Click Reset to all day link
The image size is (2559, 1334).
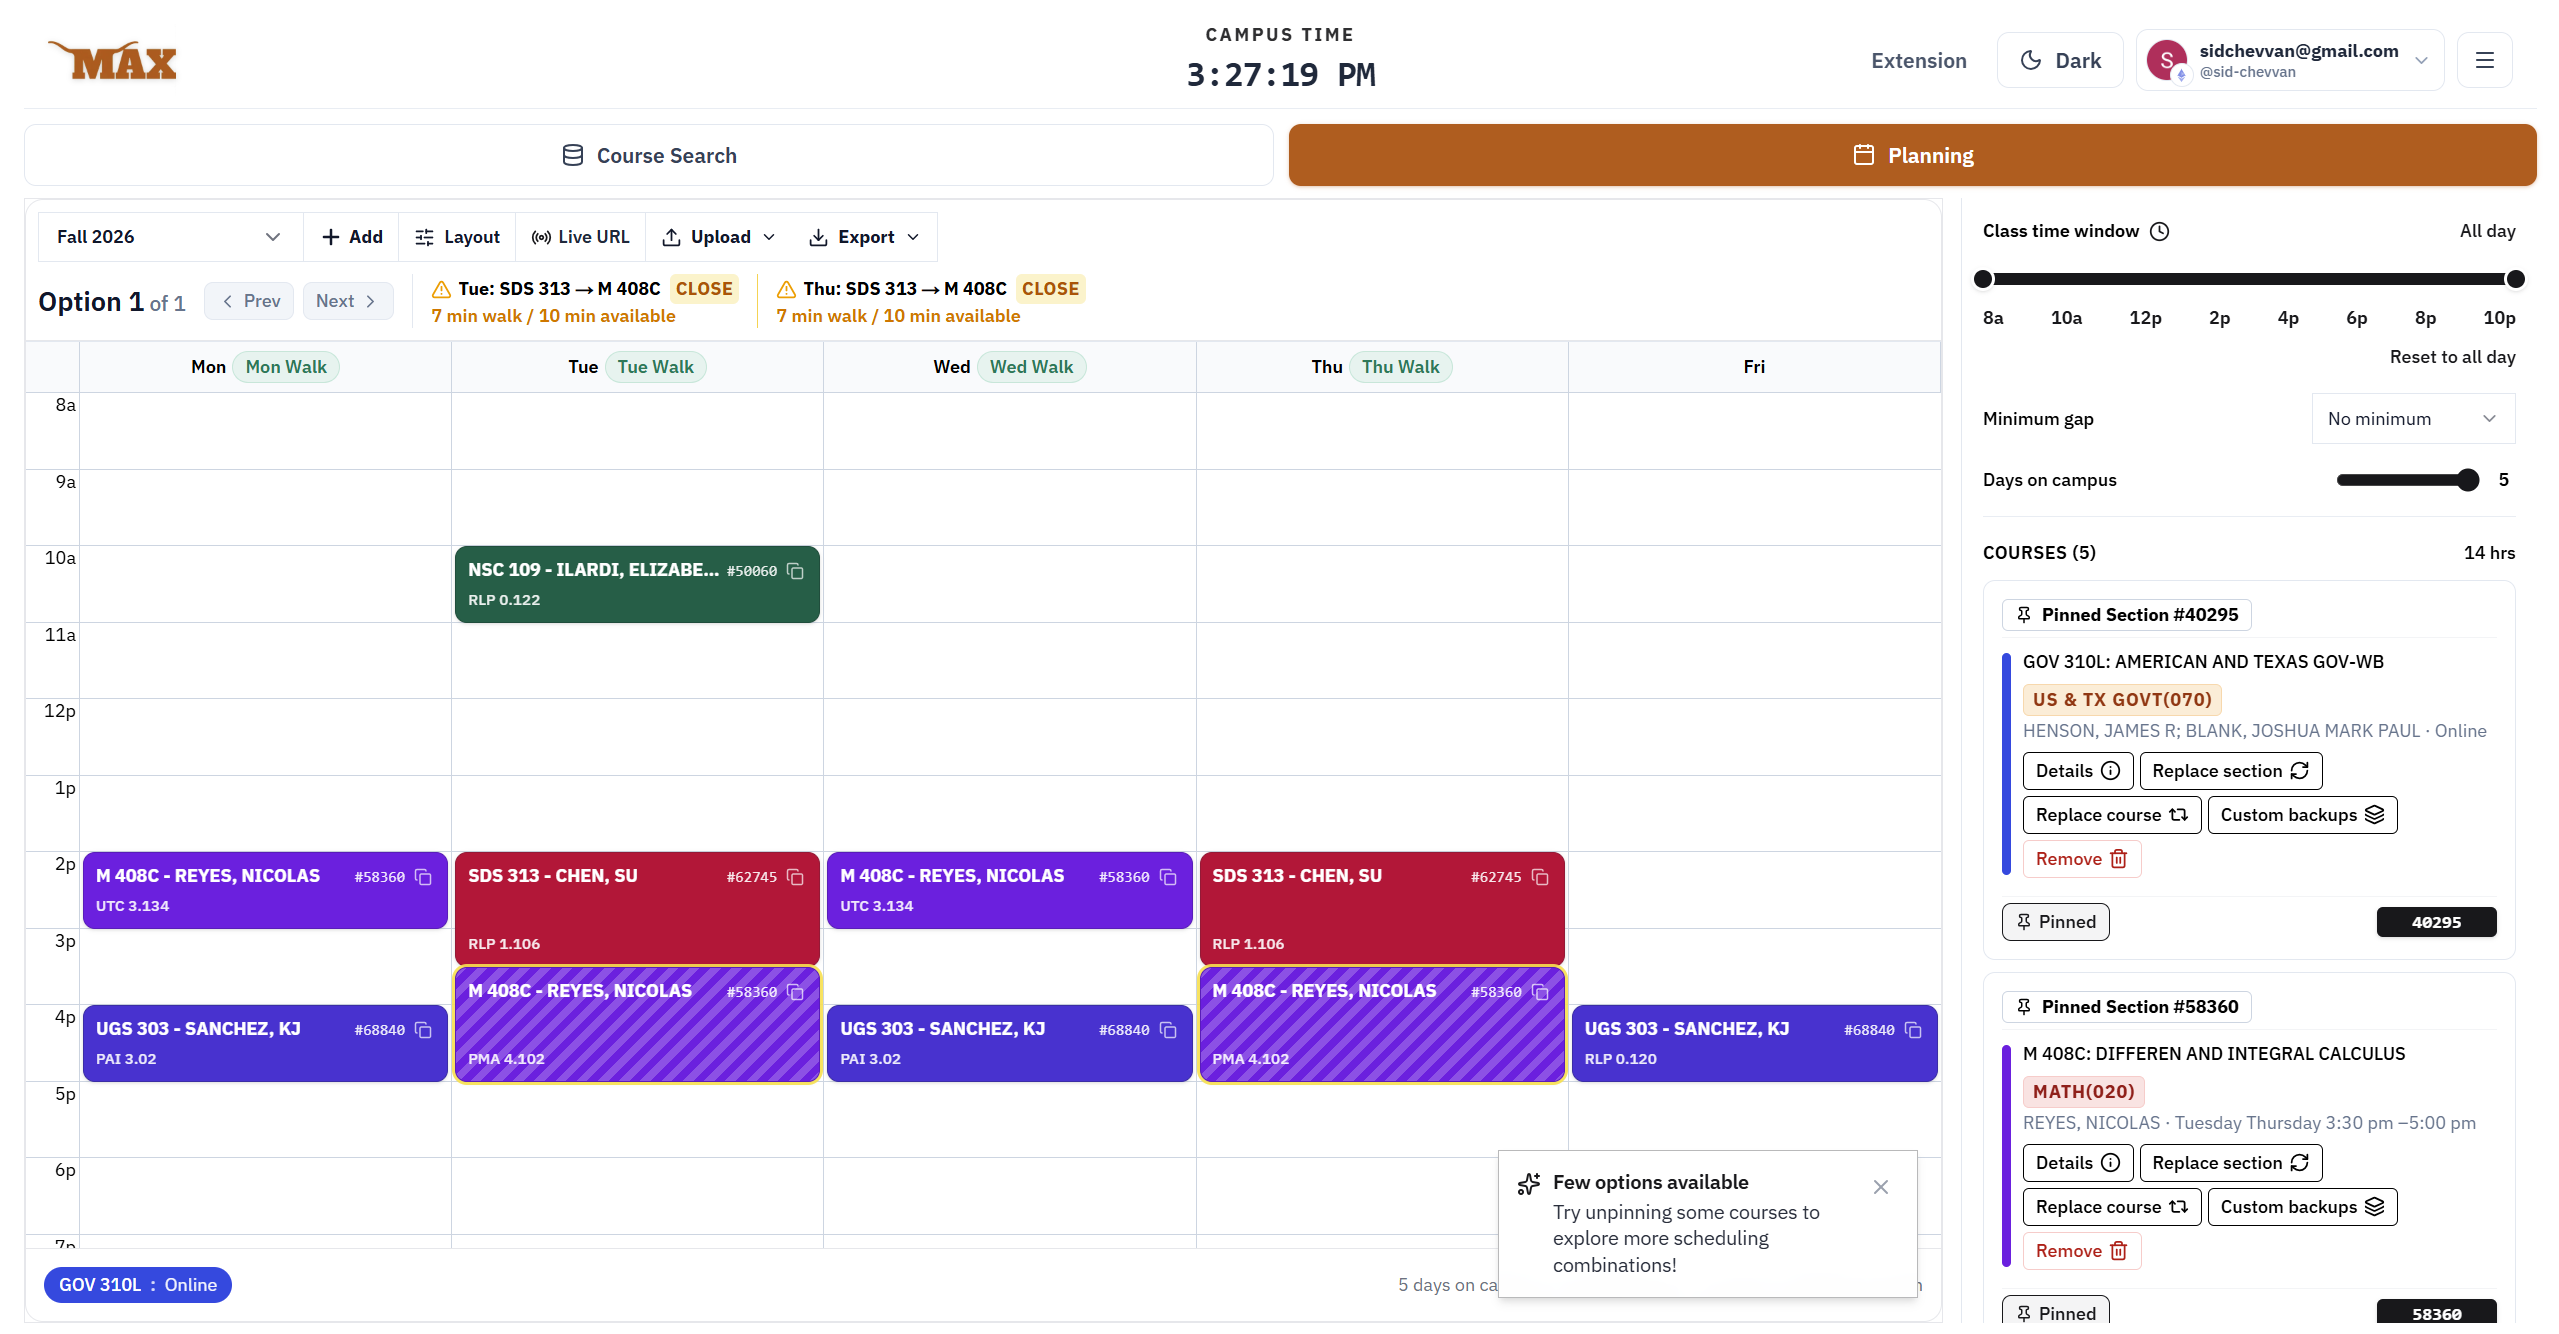coord(2452,357)
